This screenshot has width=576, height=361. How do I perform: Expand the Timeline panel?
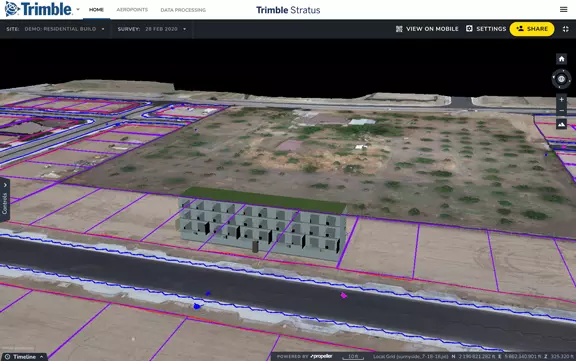click(x=24, y=357)
